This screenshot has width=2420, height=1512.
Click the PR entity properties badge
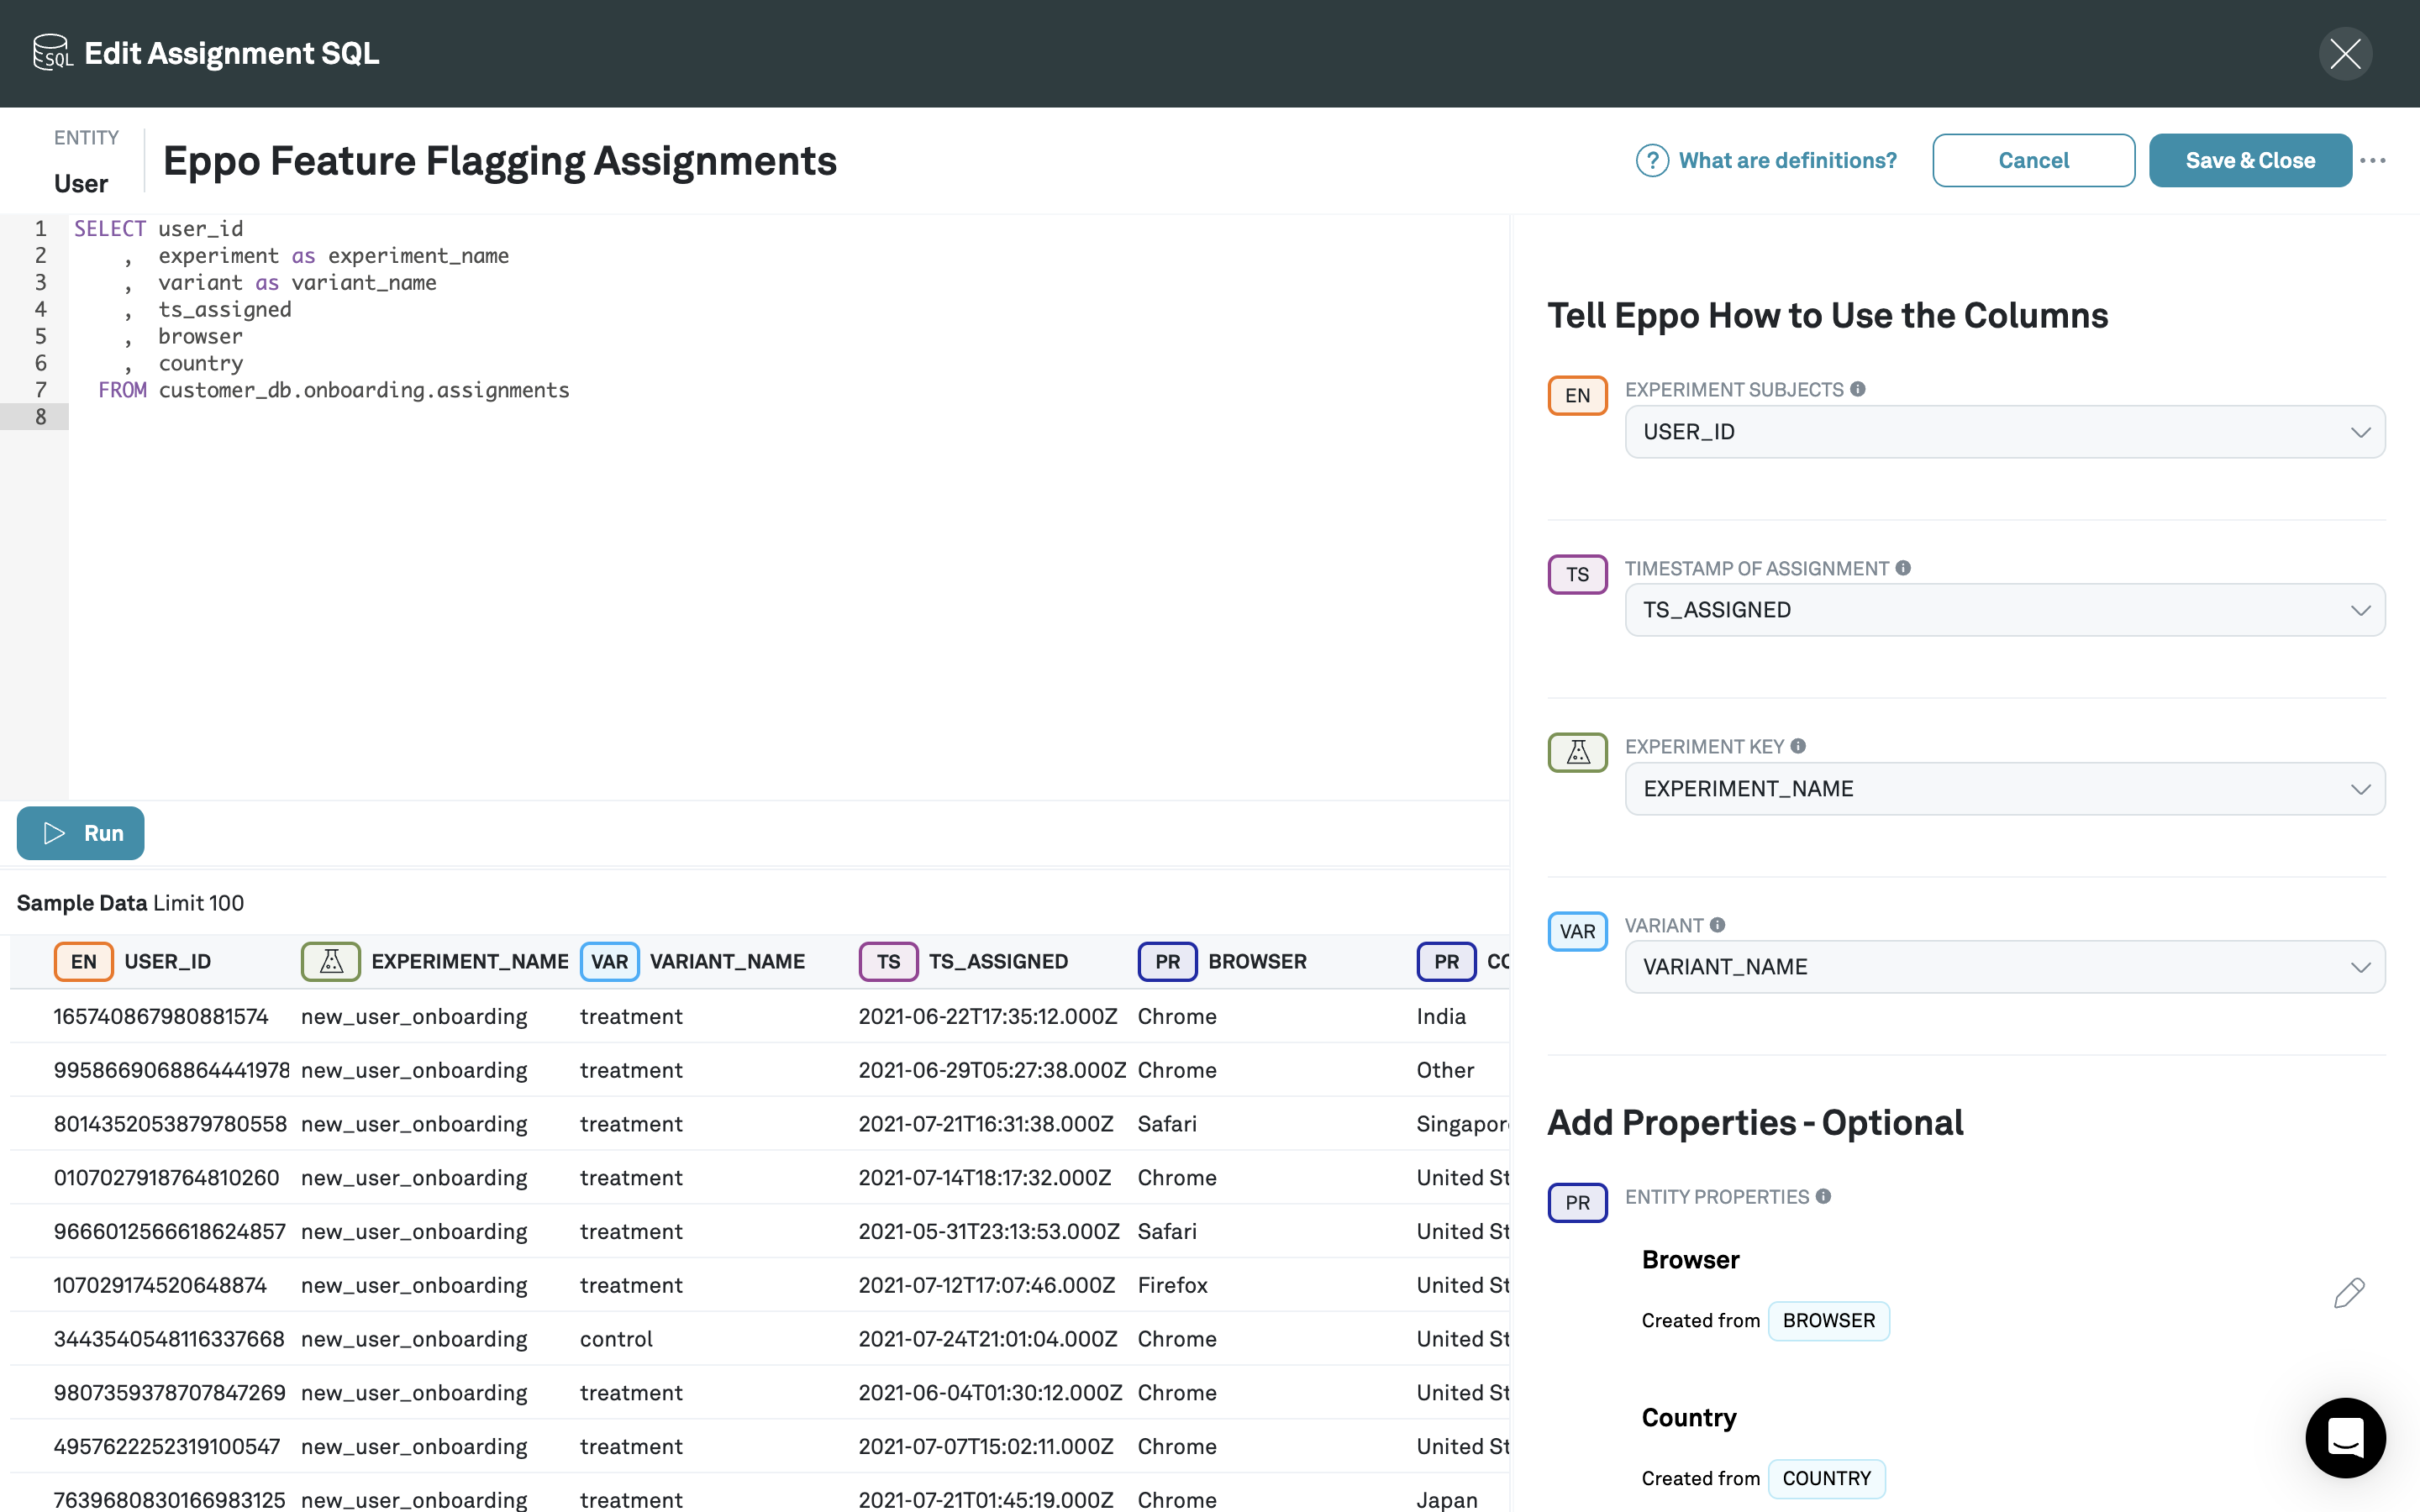(1577, 1203)
